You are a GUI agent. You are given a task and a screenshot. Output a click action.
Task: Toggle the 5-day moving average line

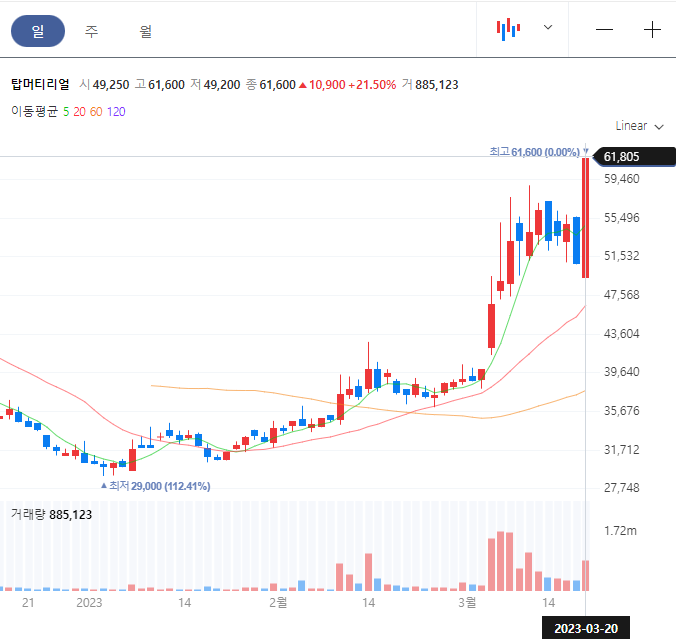pos(66,112)
